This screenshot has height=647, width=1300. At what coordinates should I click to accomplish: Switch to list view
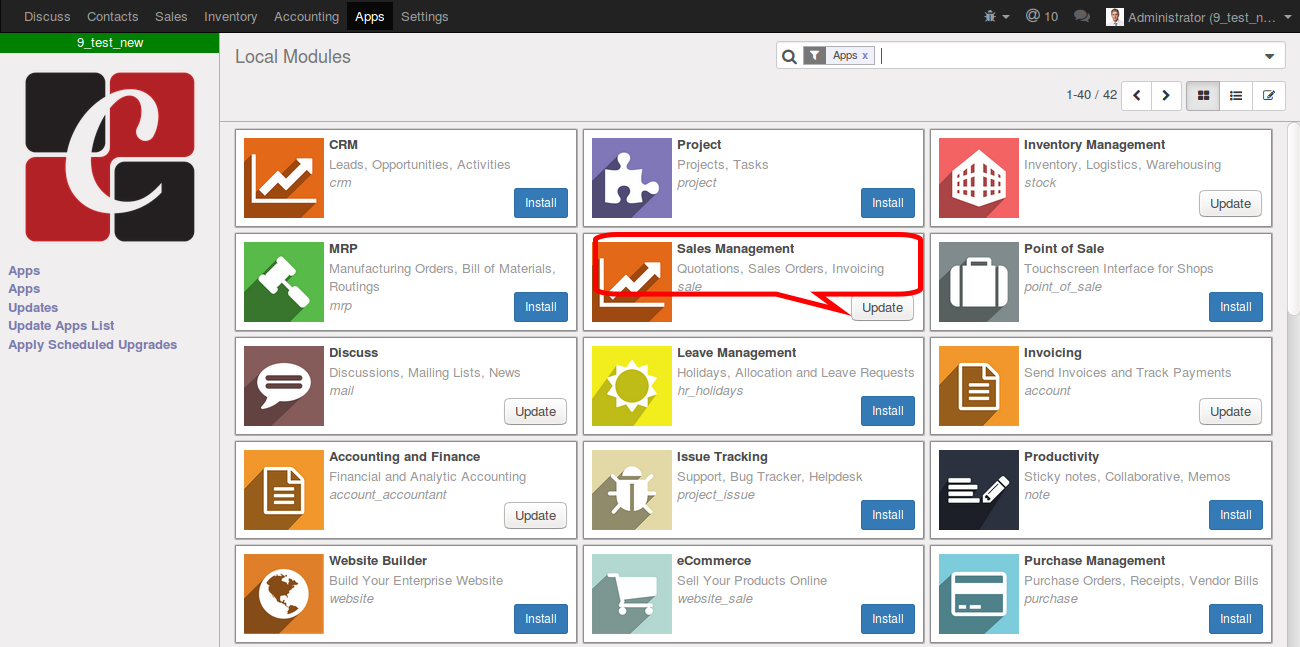[x=1236, y=96]
